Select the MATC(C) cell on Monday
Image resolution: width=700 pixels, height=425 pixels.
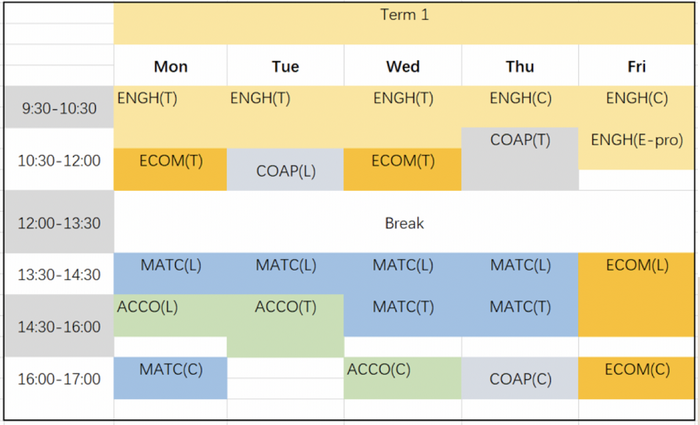(171, 378)
